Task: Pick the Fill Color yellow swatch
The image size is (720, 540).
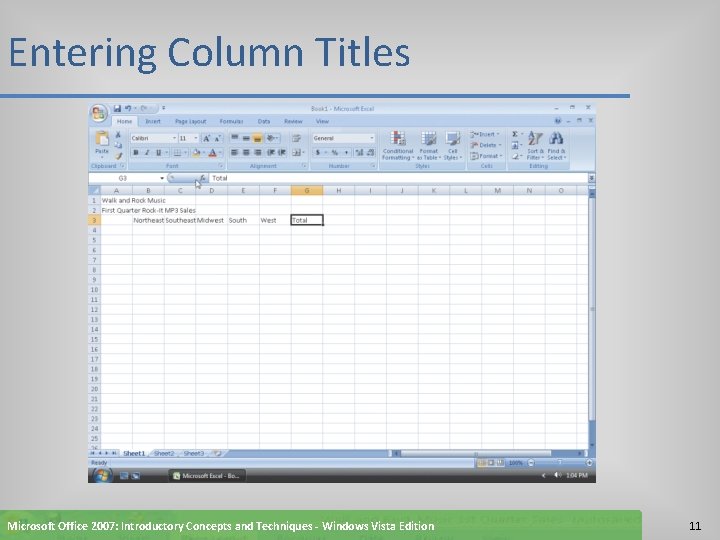Action: pos(196,152)
